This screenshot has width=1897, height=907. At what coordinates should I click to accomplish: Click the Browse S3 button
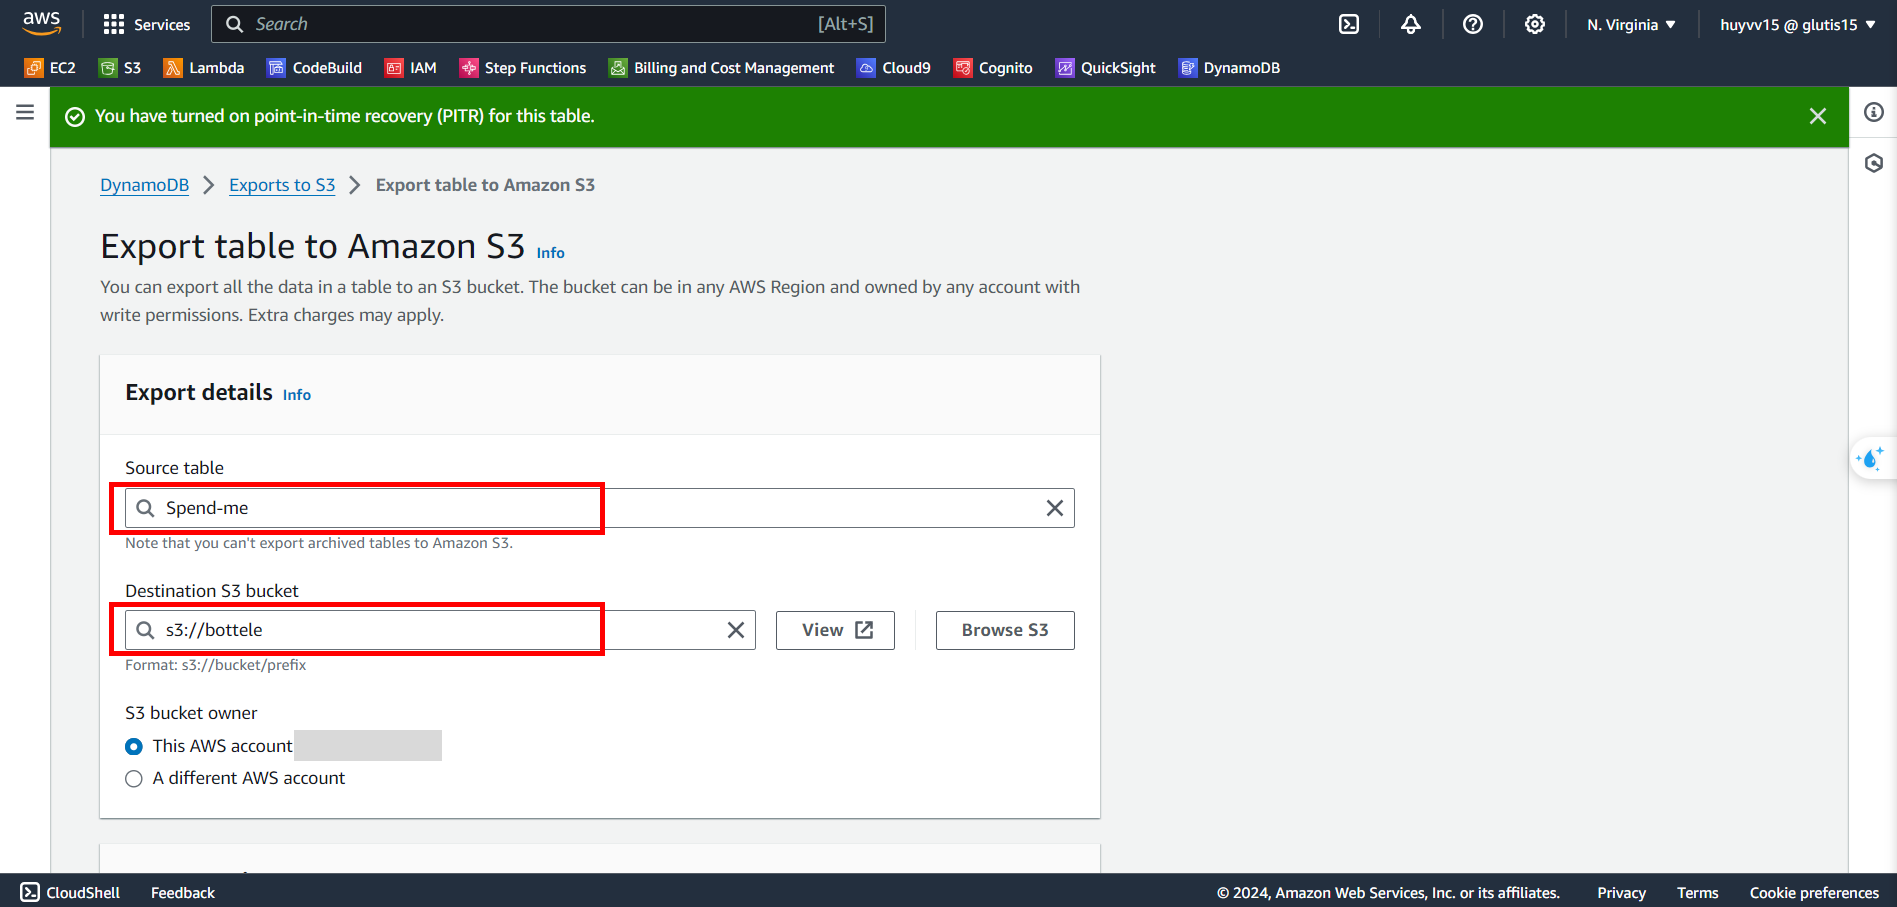[x=1005, y=630]
